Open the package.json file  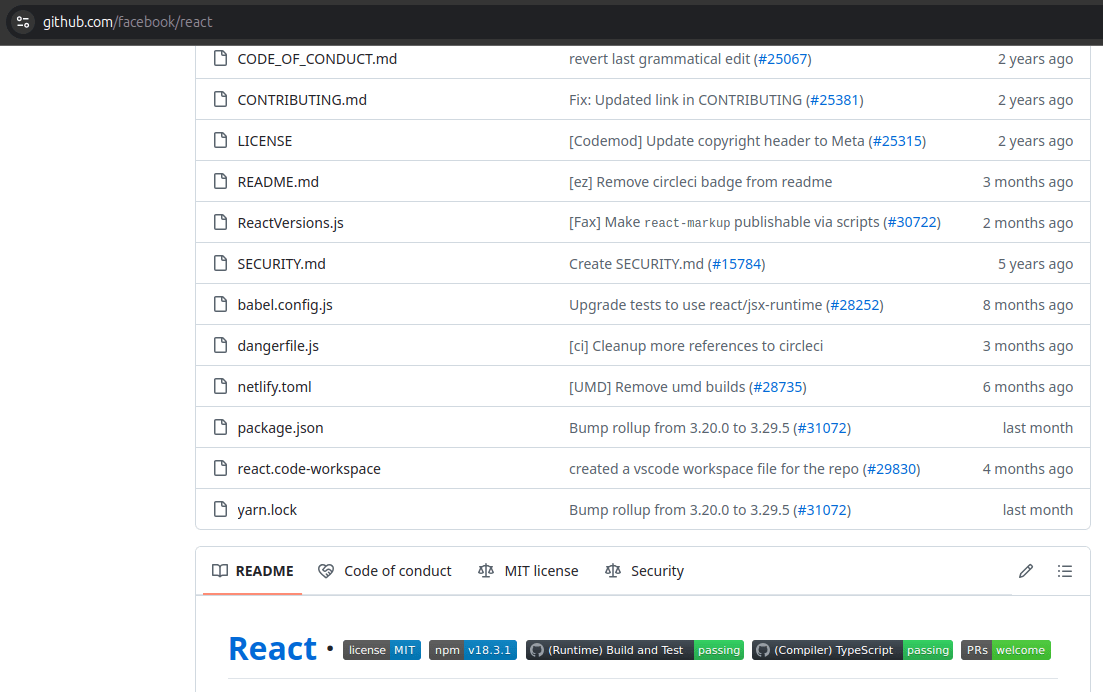280,428
